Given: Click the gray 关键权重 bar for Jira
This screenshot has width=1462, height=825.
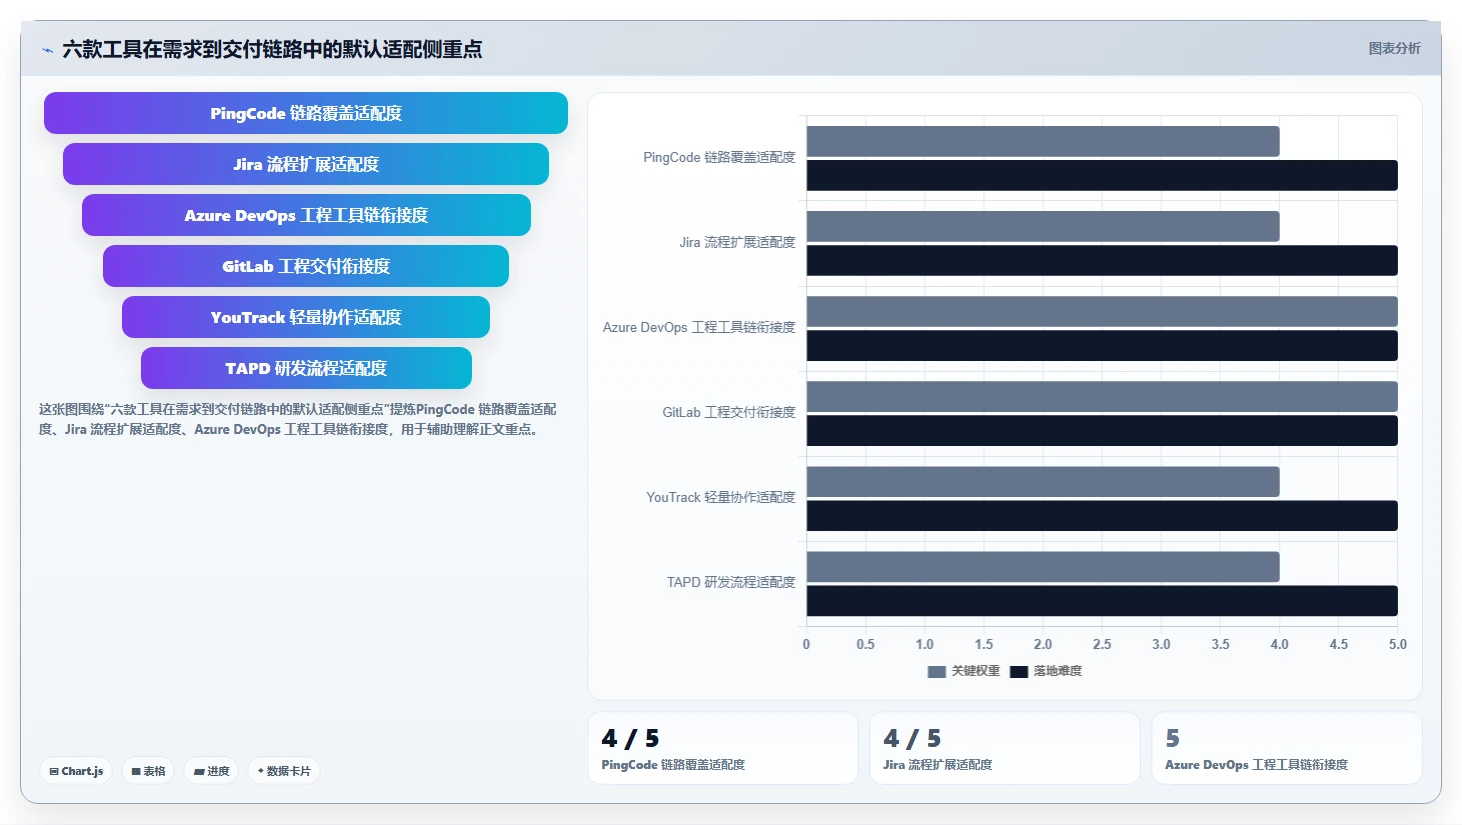Looking at the screenshot, I should point(1043,226).
